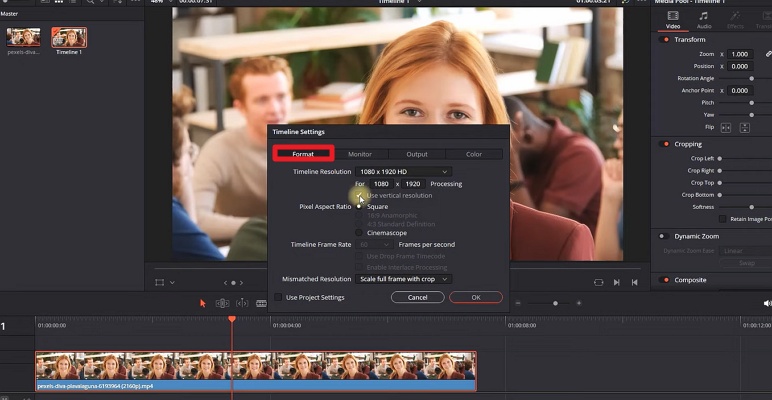
Task: Toggle the Cropping section switch
Action: pos(664,144)
